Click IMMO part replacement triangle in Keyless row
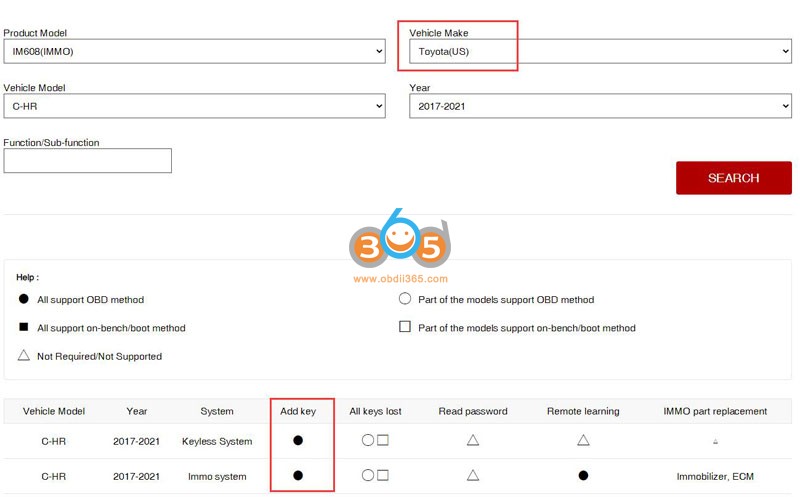This screenshot has width=800, height=497. point(715,441)
